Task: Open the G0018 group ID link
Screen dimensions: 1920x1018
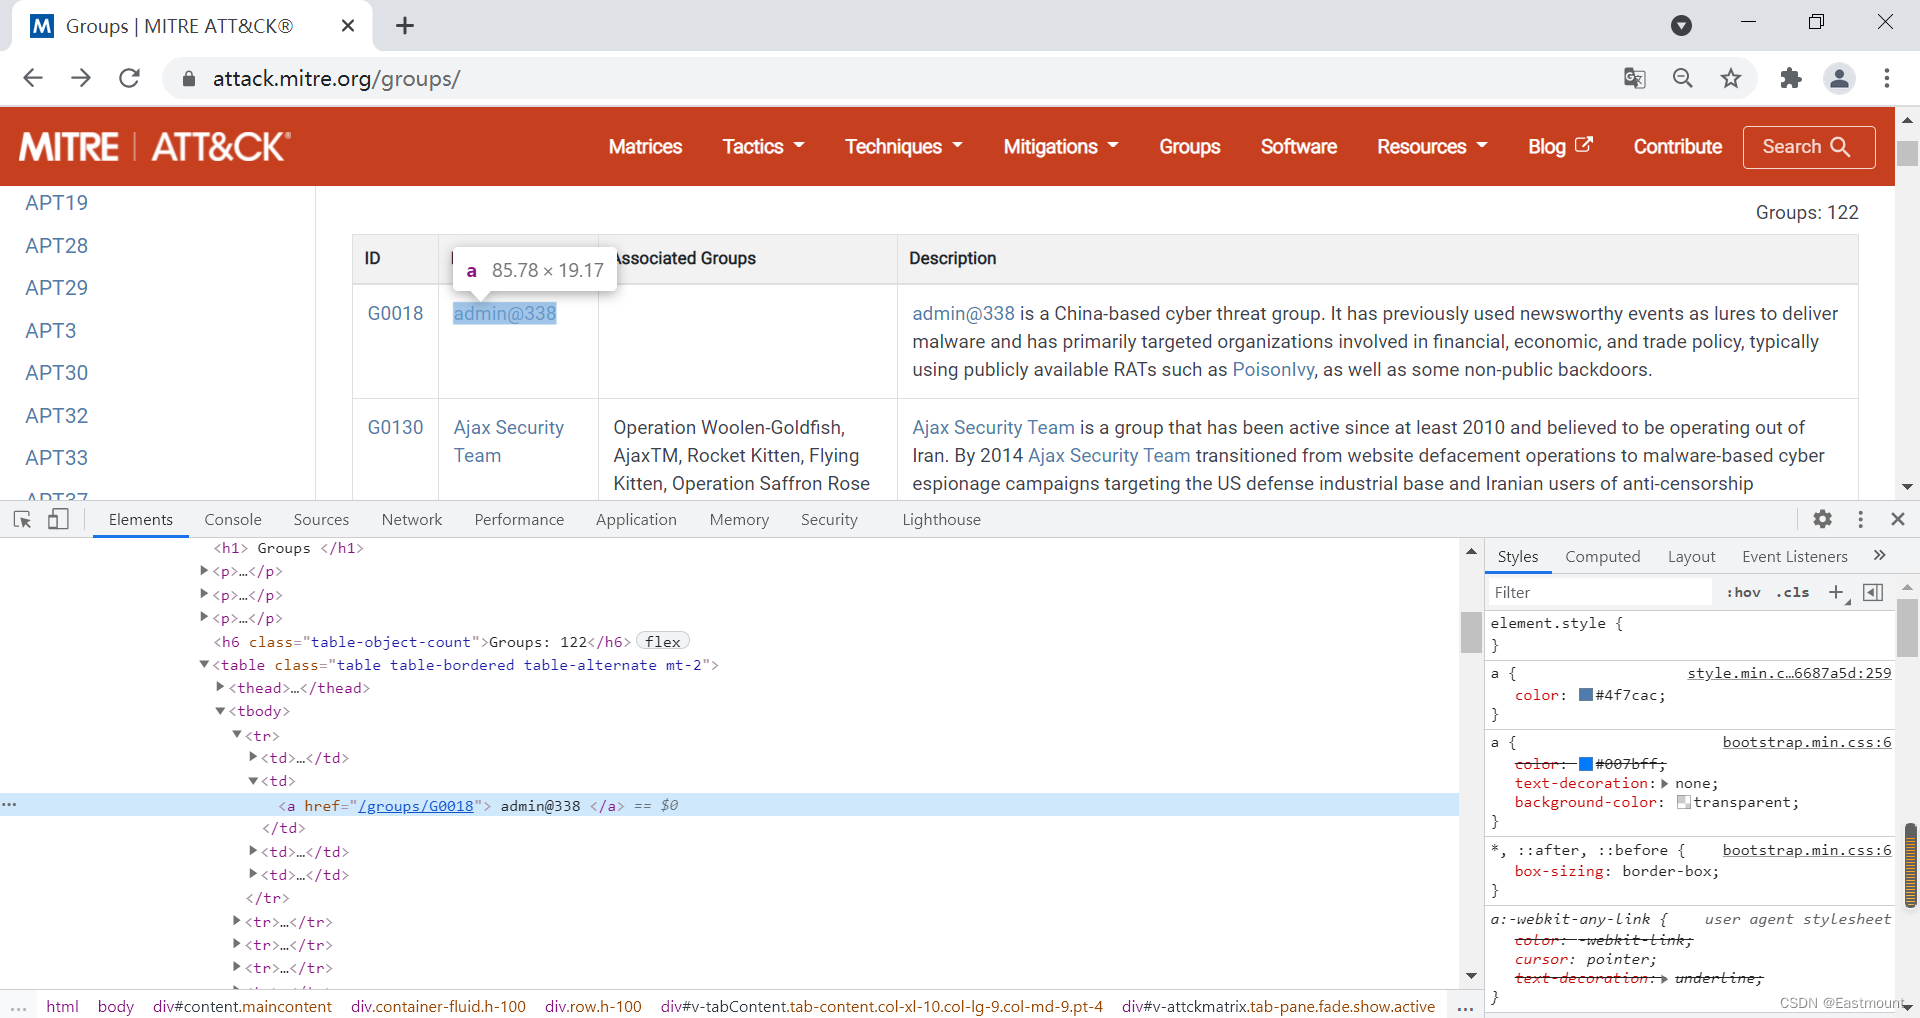Action: (395, 313)
